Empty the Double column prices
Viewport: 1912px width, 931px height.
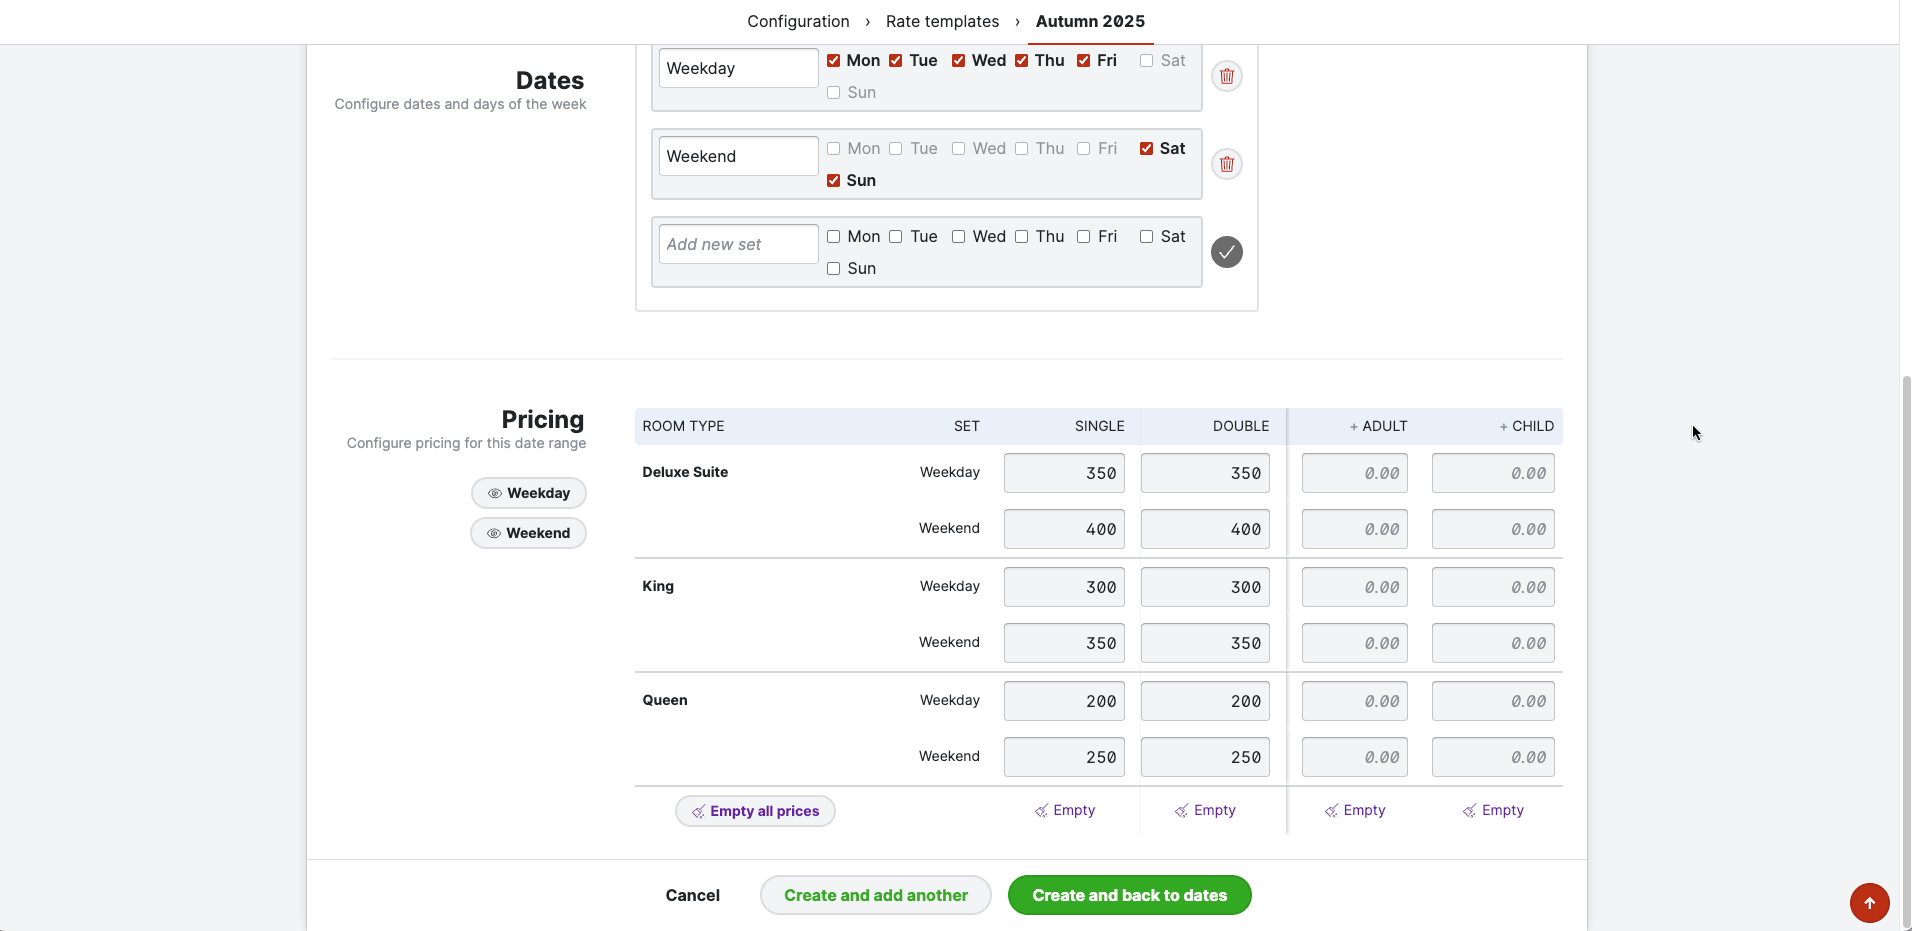coord(1205,810)
